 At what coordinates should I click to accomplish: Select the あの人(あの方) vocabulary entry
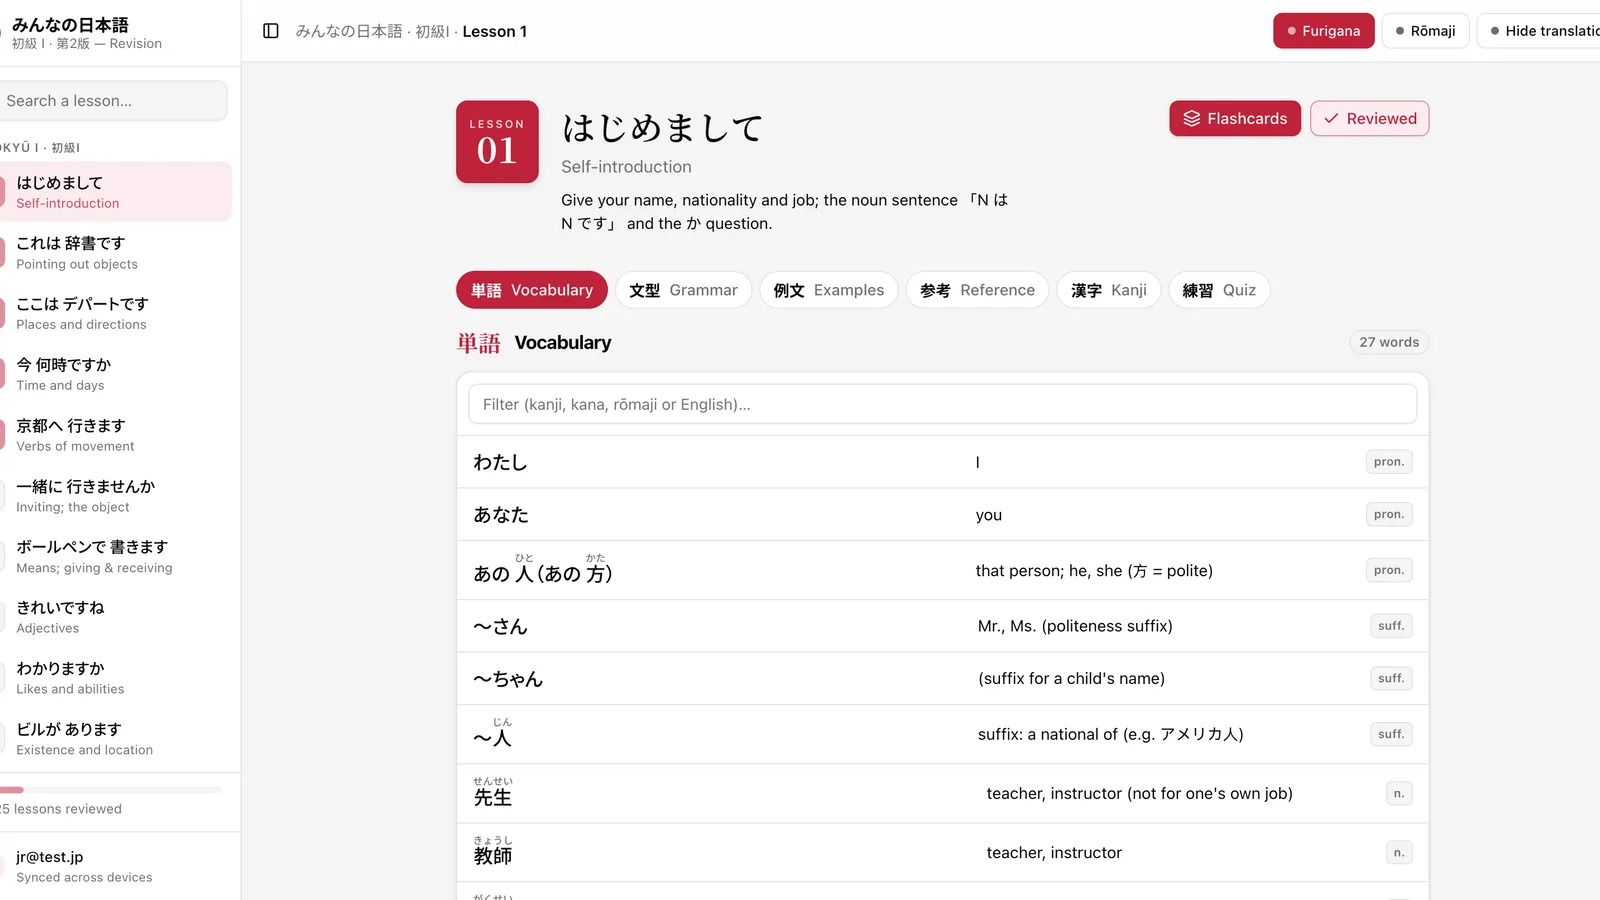click(x=543, y=571)
